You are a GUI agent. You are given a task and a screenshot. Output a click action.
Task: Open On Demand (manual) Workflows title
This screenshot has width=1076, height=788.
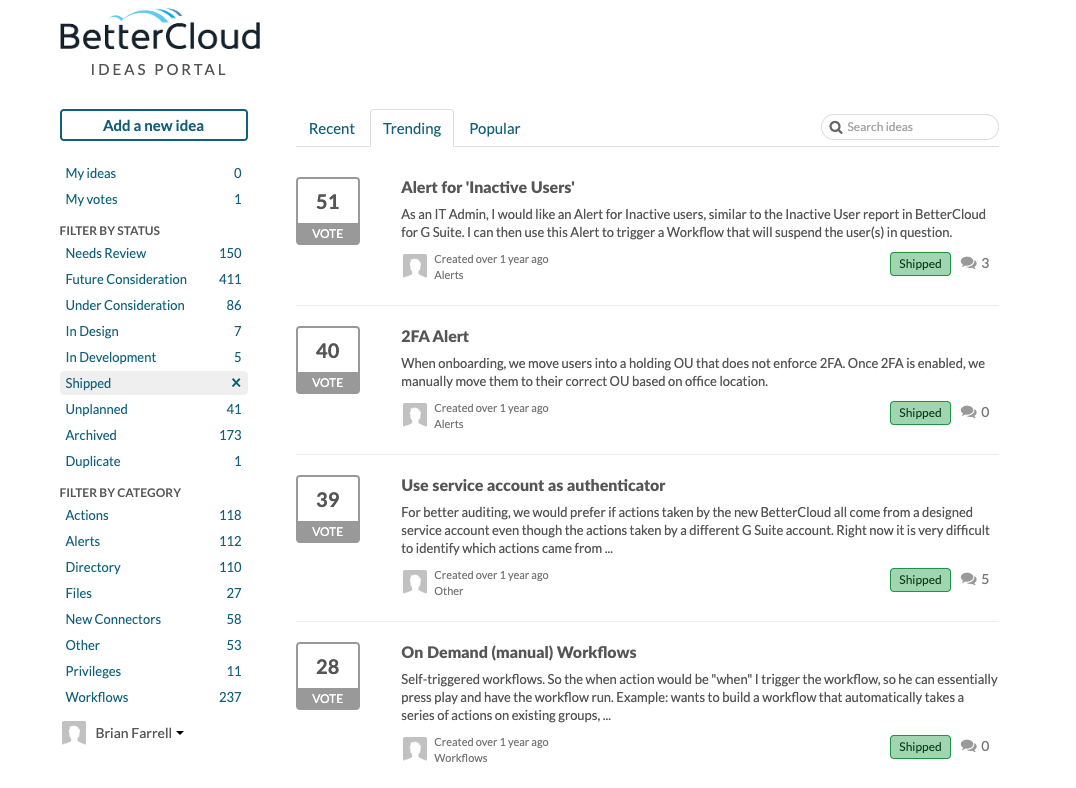coord(519,652)
